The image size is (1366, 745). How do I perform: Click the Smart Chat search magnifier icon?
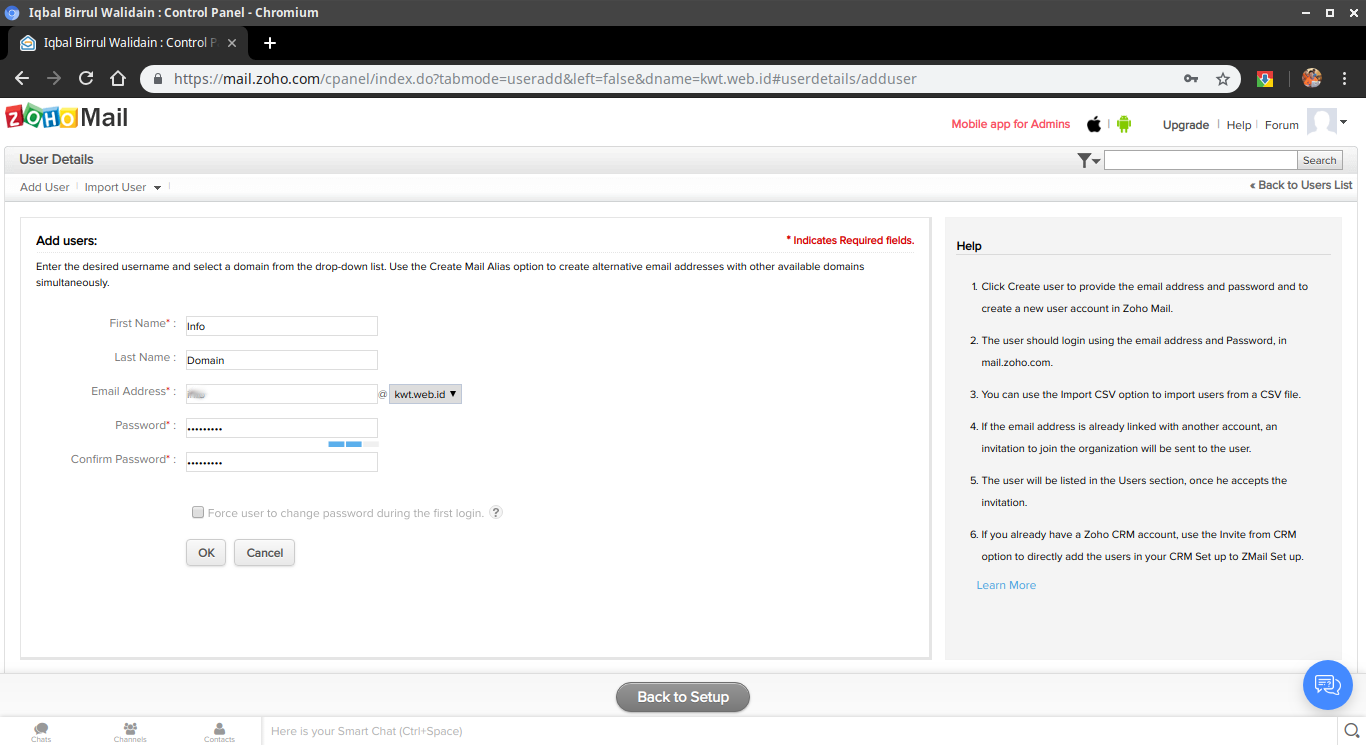(1351, 731)
